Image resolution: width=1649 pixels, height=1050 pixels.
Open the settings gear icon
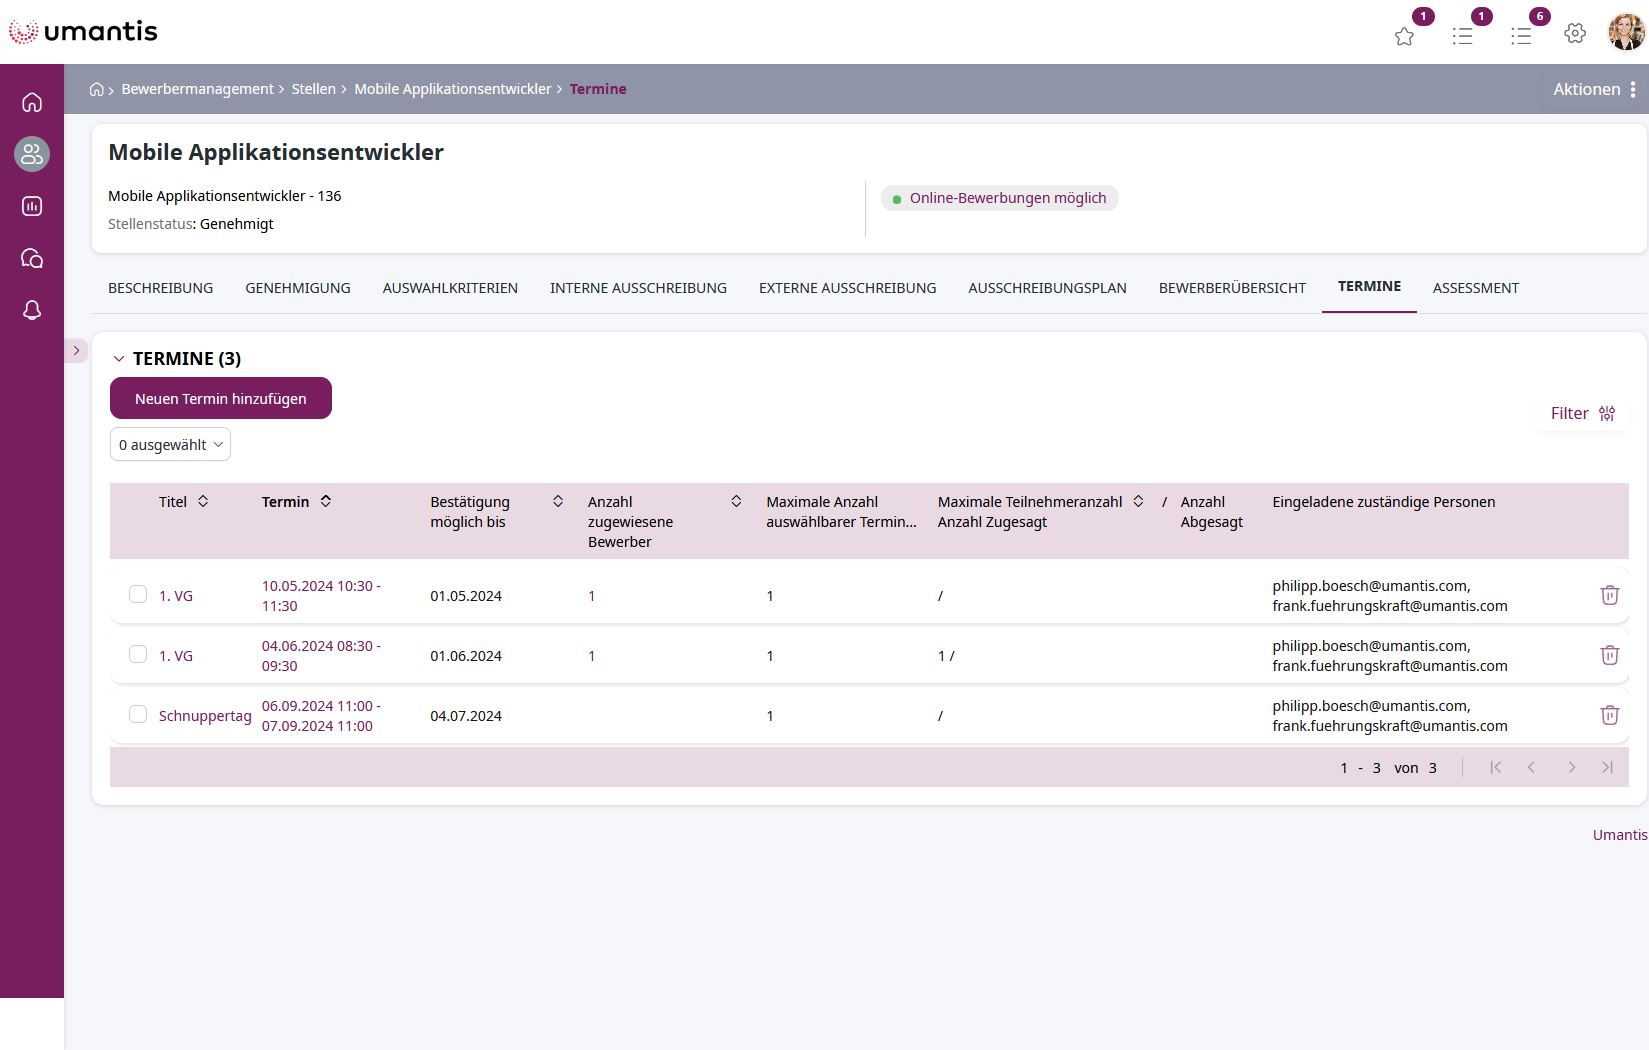(x=1575, y=33)
